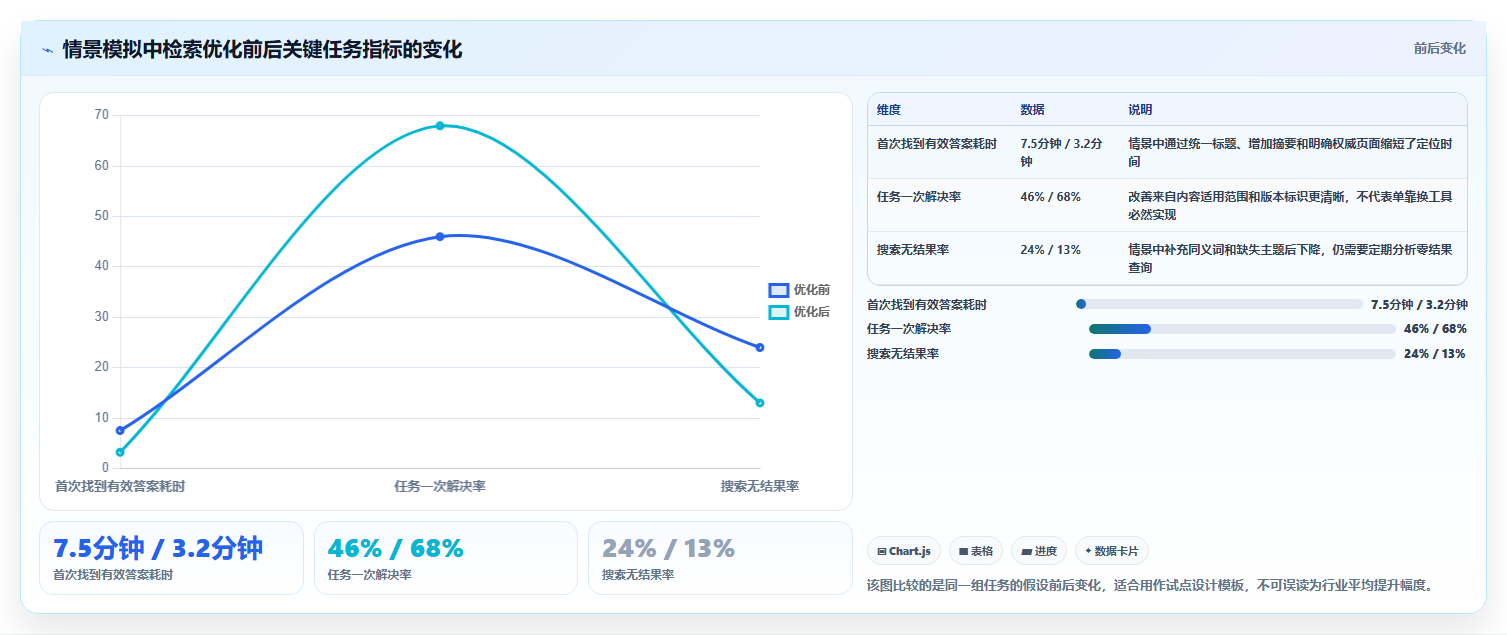Click the x-axis label 首次找到有效答案耗时
This screenshot has width=1507, height=635.
coord(120,487)
